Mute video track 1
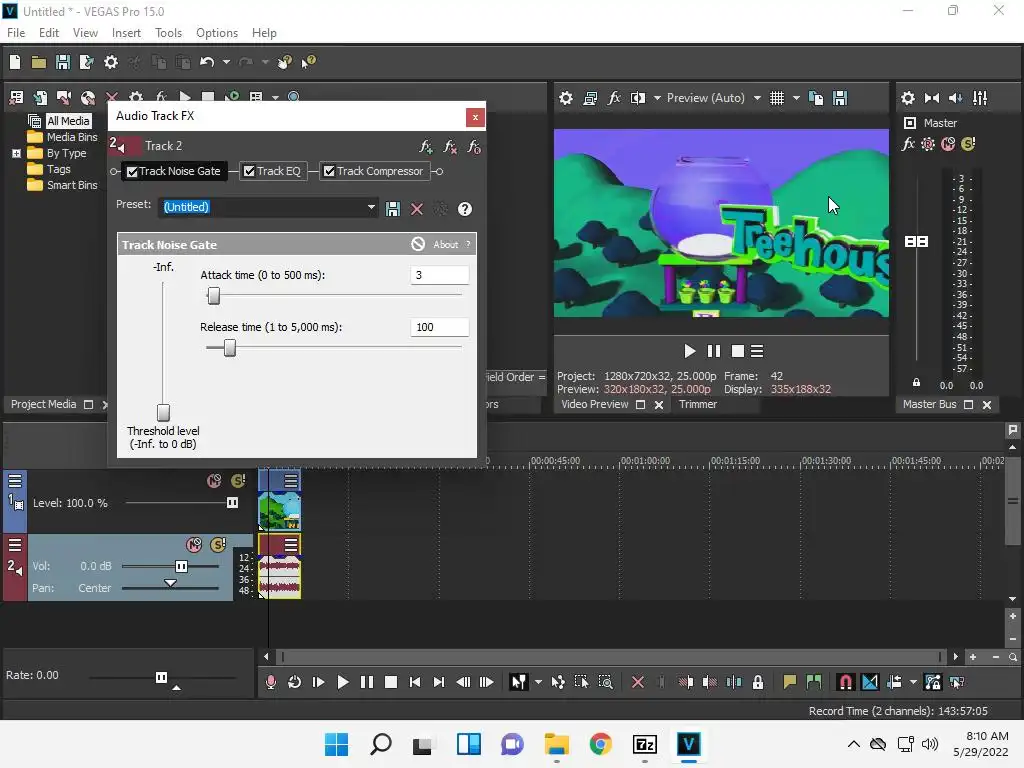Image resolution: width=1024 pixels, height=768 pixels. click(x=214, y=481)
